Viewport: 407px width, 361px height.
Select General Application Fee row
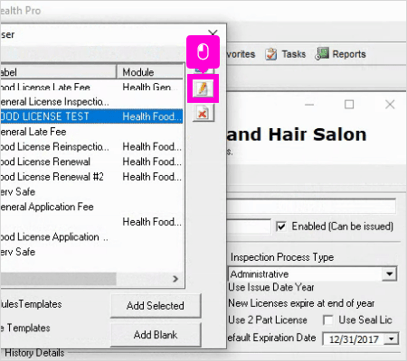[x=92, y=207]
